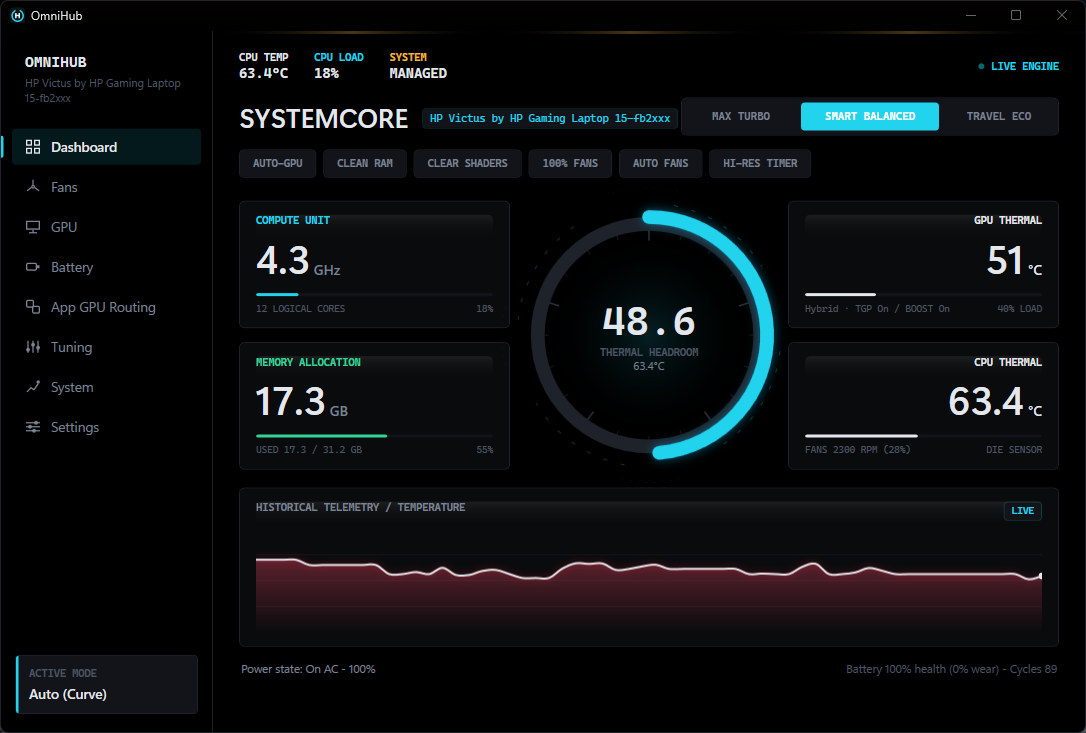The height and width of the screenshot is (733, 1086).
Task: Click the CLEAN RAM button
Action: 365,164
